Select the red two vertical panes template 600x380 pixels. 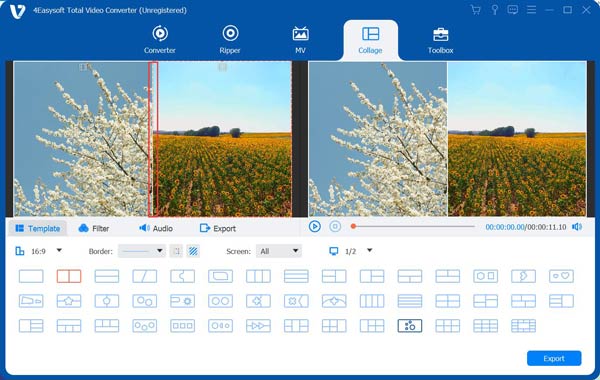click(69, 276)
